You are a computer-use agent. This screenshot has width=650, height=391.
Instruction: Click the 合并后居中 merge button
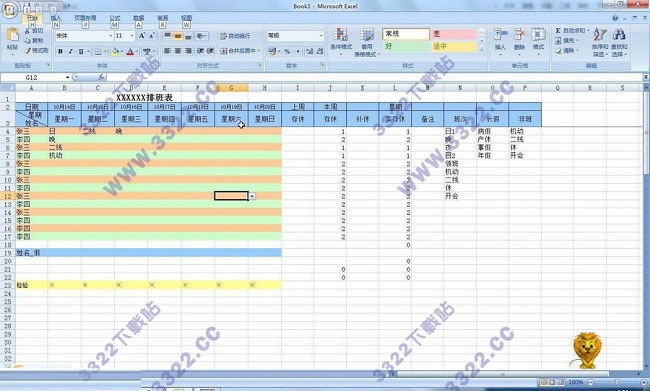click(240, 51)
